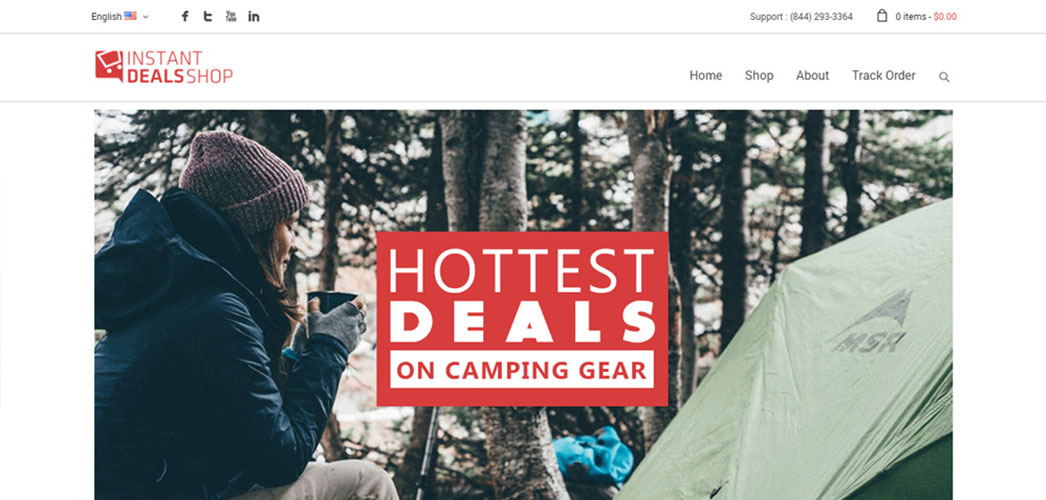Viewport: 1046px width, 500px height.
Task: Click the shopping bag cart icon
Action: click(882, 15)
